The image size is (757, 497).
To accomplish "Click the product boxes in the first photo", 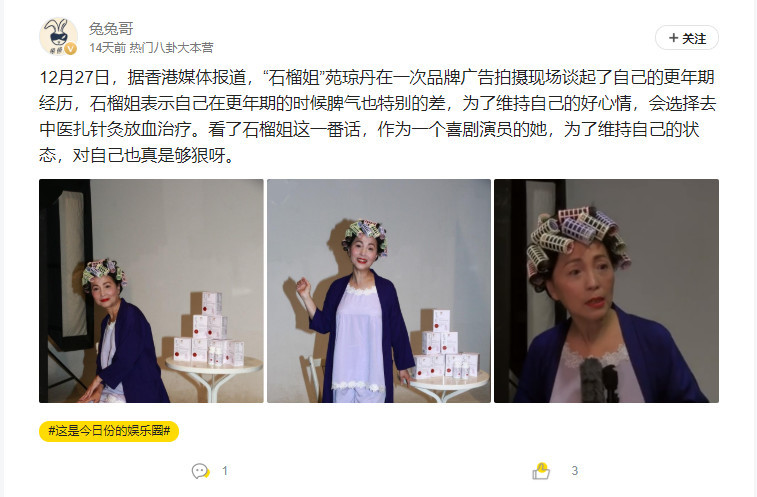I will point(209,329).
